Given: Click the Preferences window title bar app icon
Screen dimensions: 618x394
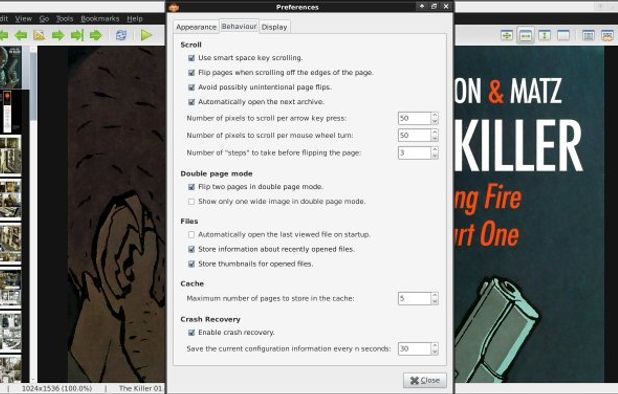Looking at the screenshot, I should coord(174,7).
